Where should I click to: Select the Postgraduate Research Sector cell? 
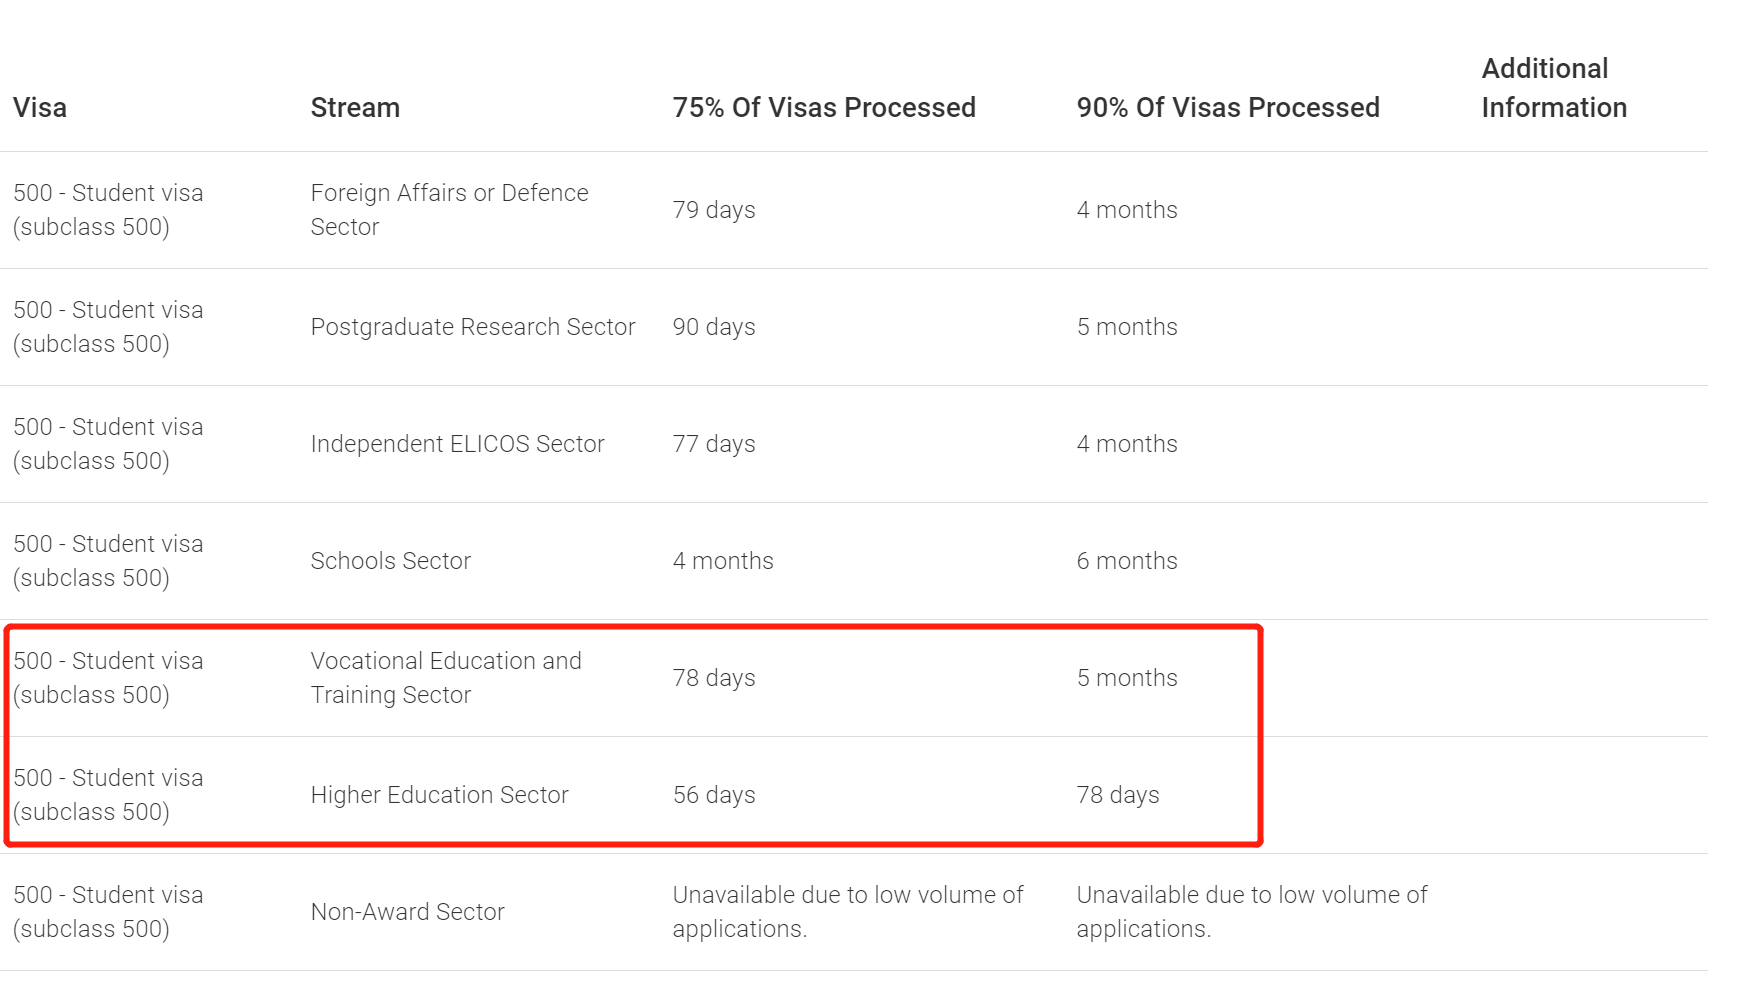(473, 327)
